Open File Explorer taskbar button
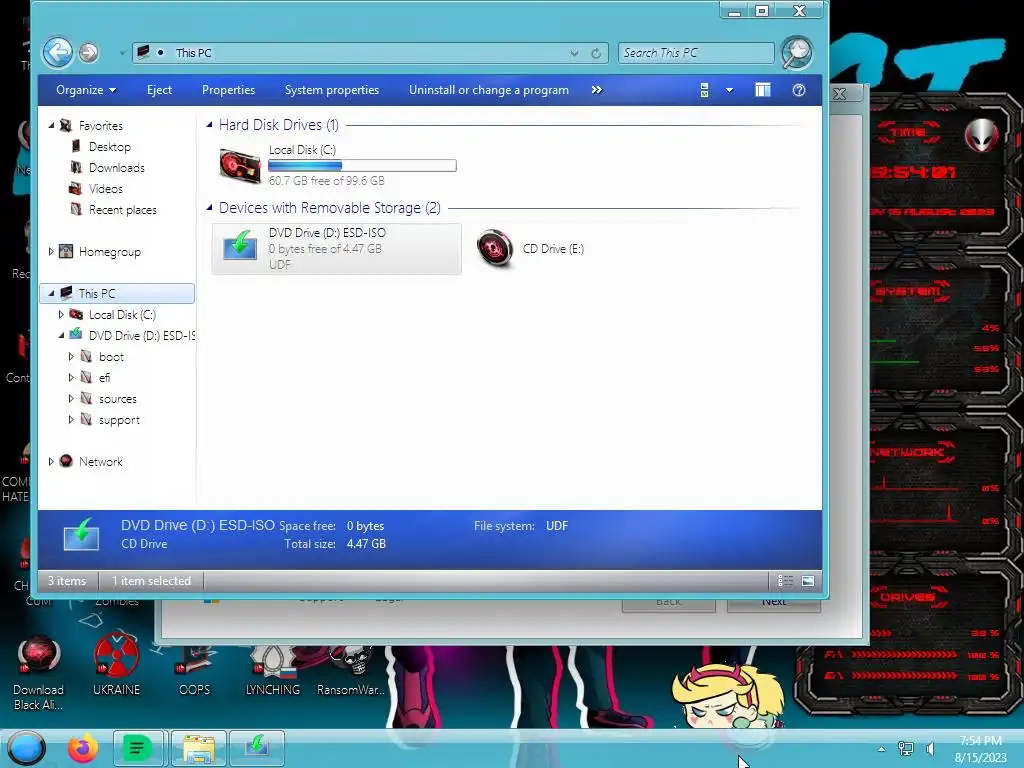1024x768 pixels. point(199,748)
